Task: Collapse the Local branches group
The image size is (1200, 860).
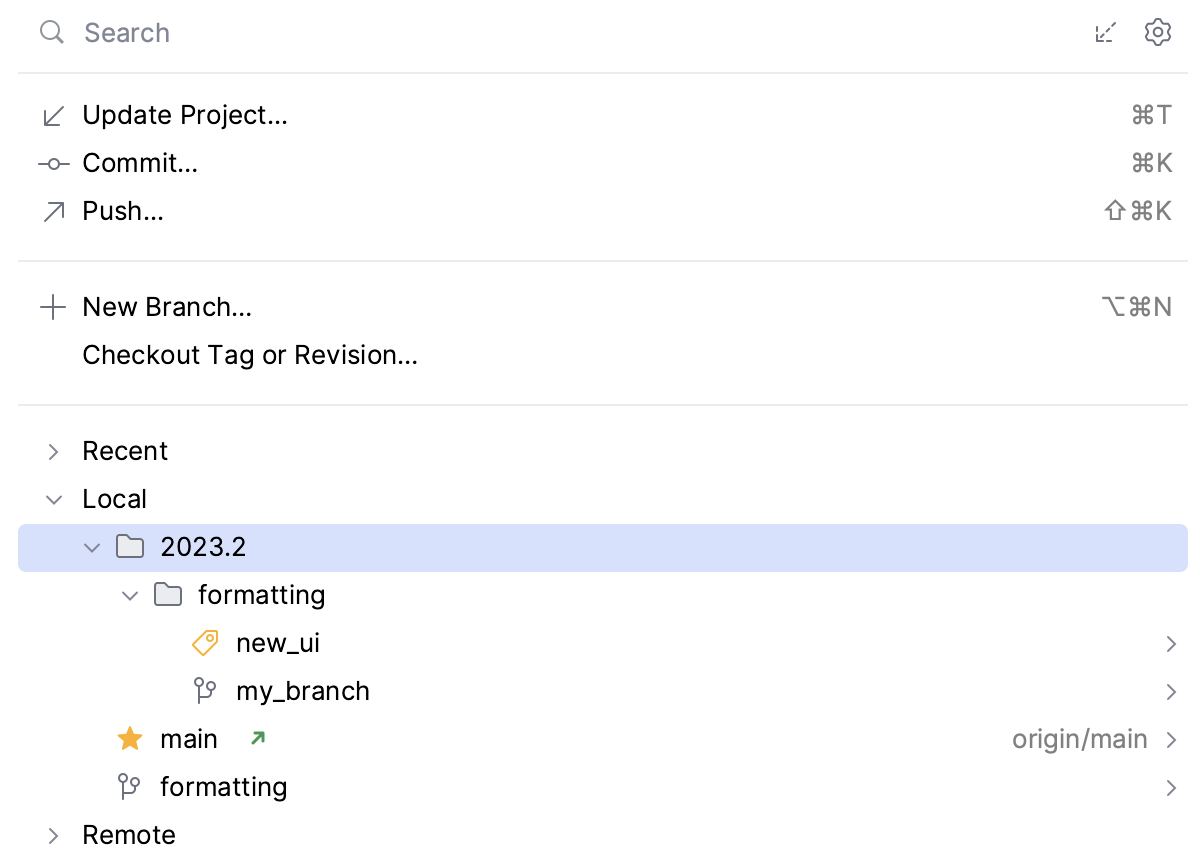Action: [x=54, y=500]
